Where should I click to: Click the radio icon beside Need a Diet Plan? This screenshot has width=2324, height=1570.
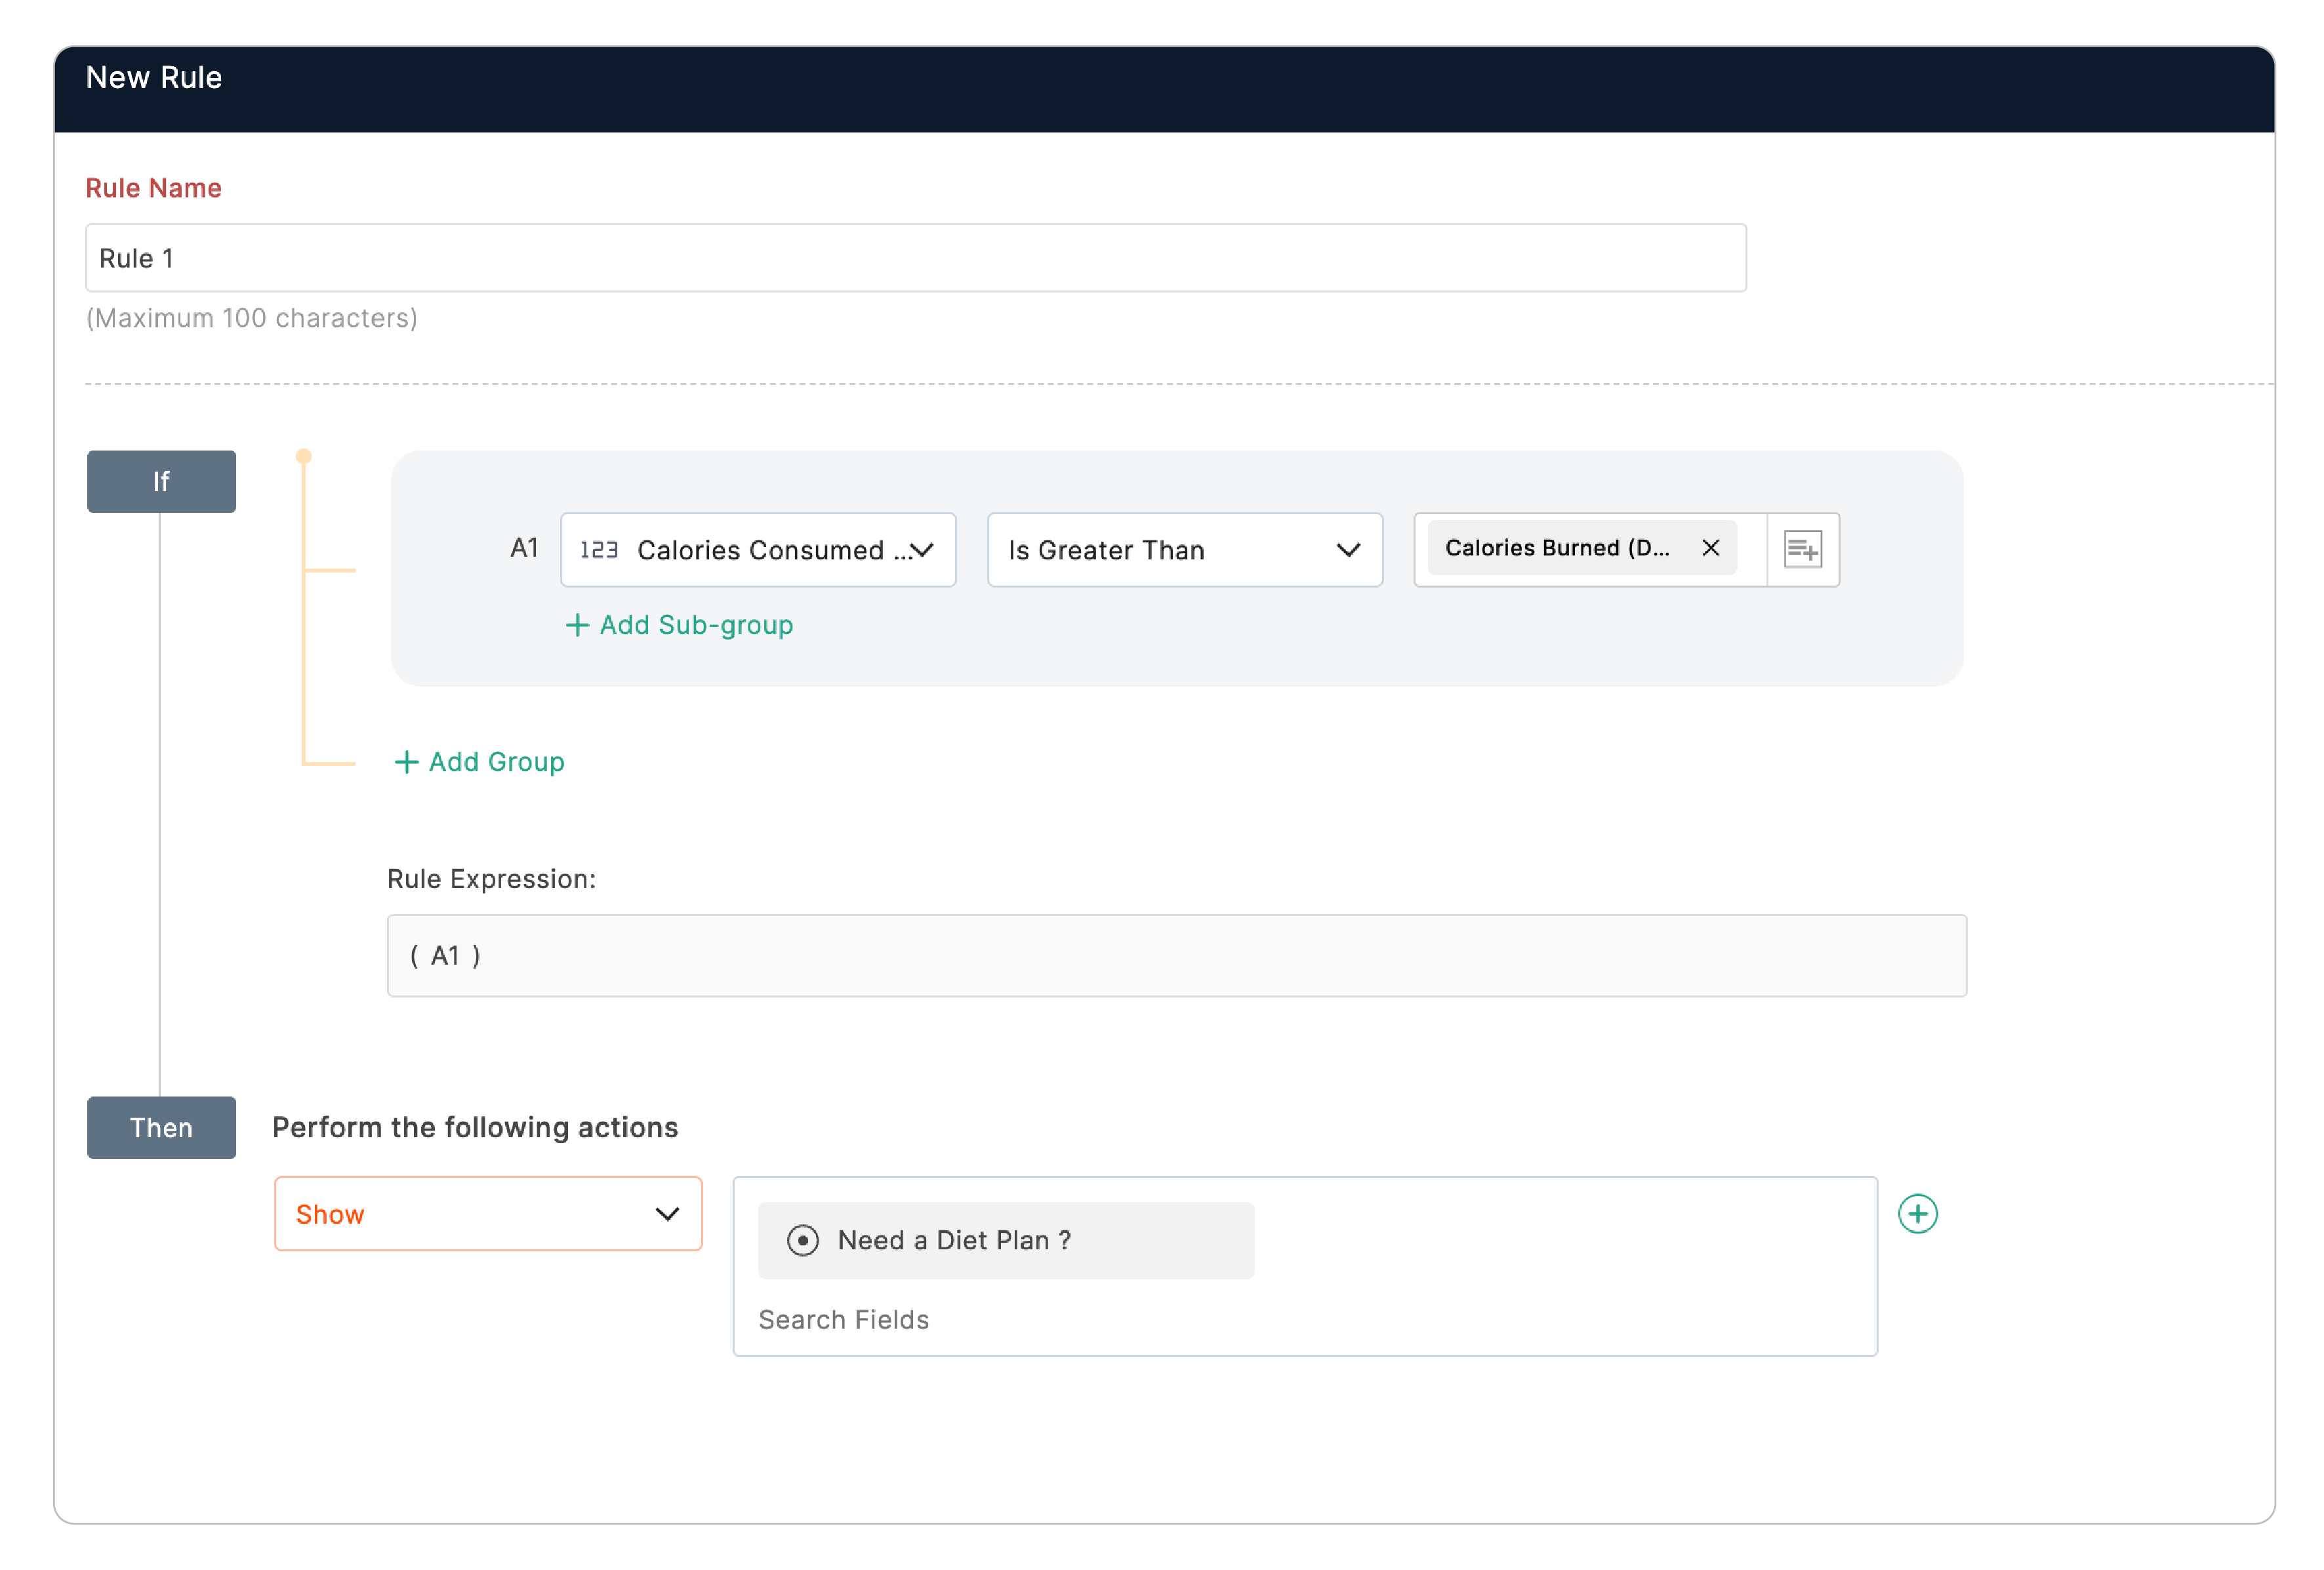[802, 1240]
